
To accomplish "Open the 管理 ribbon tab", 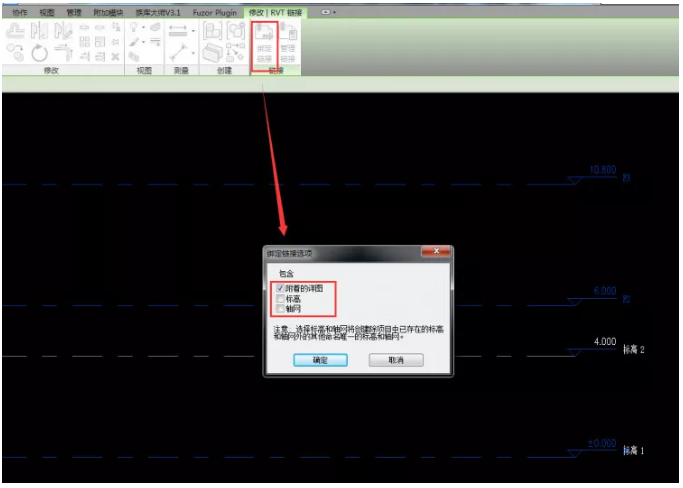I will pos(74,13).
